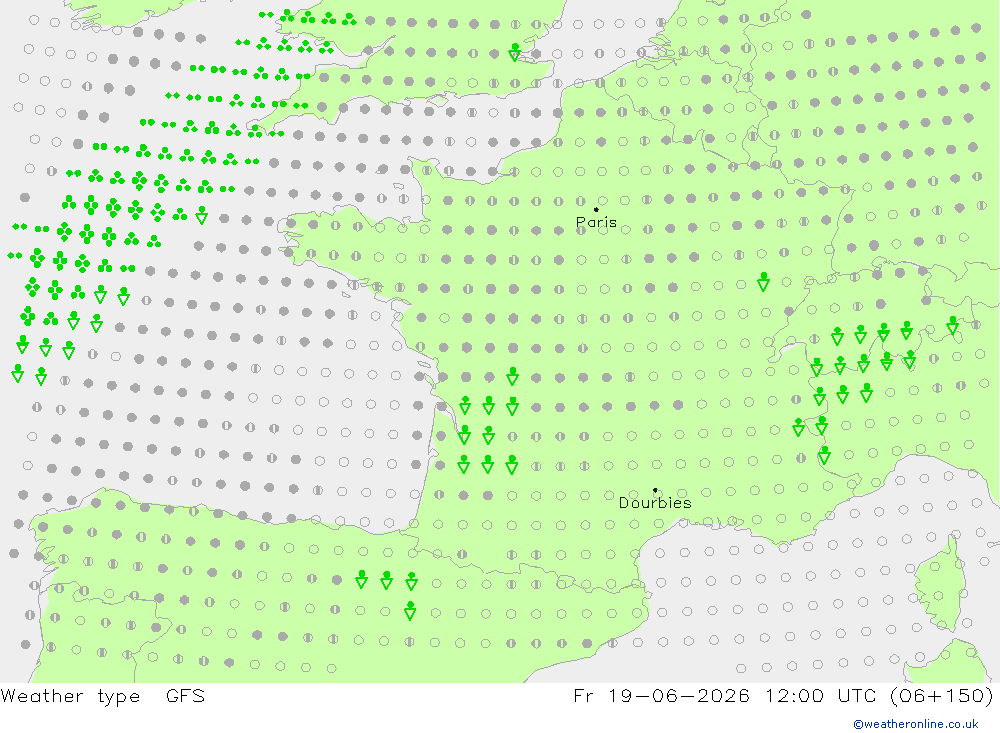Click the Paris city label
The height and width of the screenshot is (733, 1000).
[x=596, y=222]
